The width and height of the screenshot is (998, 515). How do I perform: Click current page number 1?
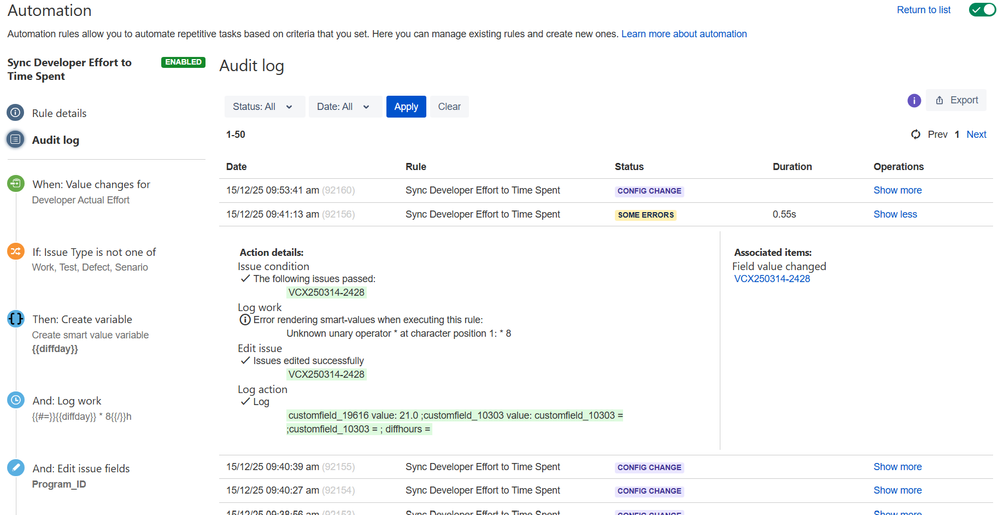[x=957, y=134]
